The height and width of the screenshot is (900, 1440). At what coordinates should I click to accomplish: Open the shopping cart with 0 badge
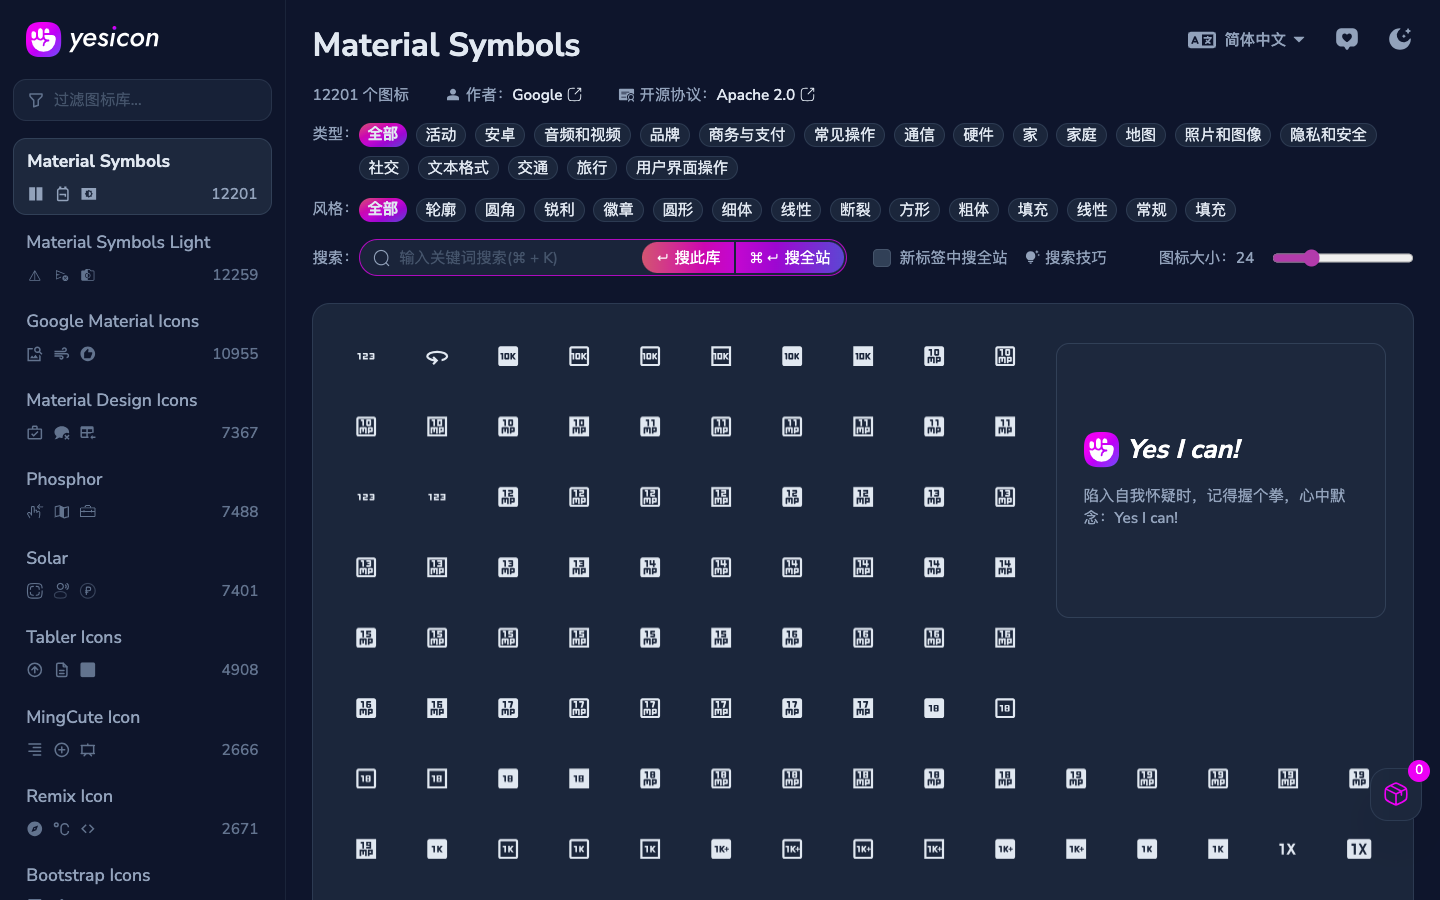click(x=1395, y=794)
